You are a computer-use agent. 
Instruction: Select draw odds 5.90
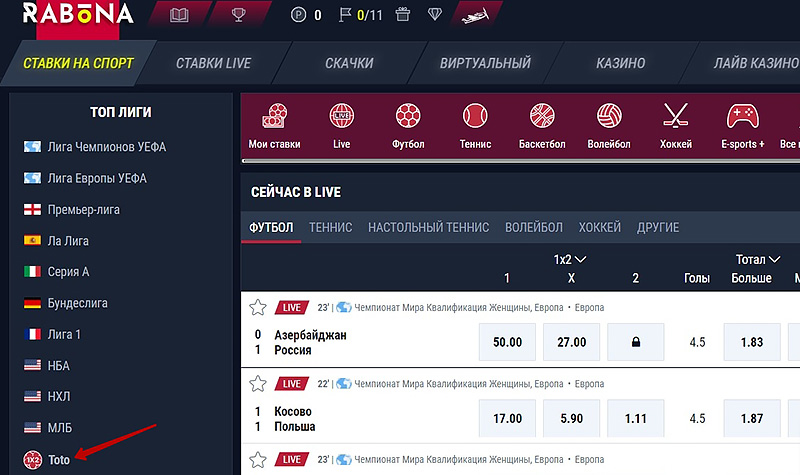[x=571, y=418]
